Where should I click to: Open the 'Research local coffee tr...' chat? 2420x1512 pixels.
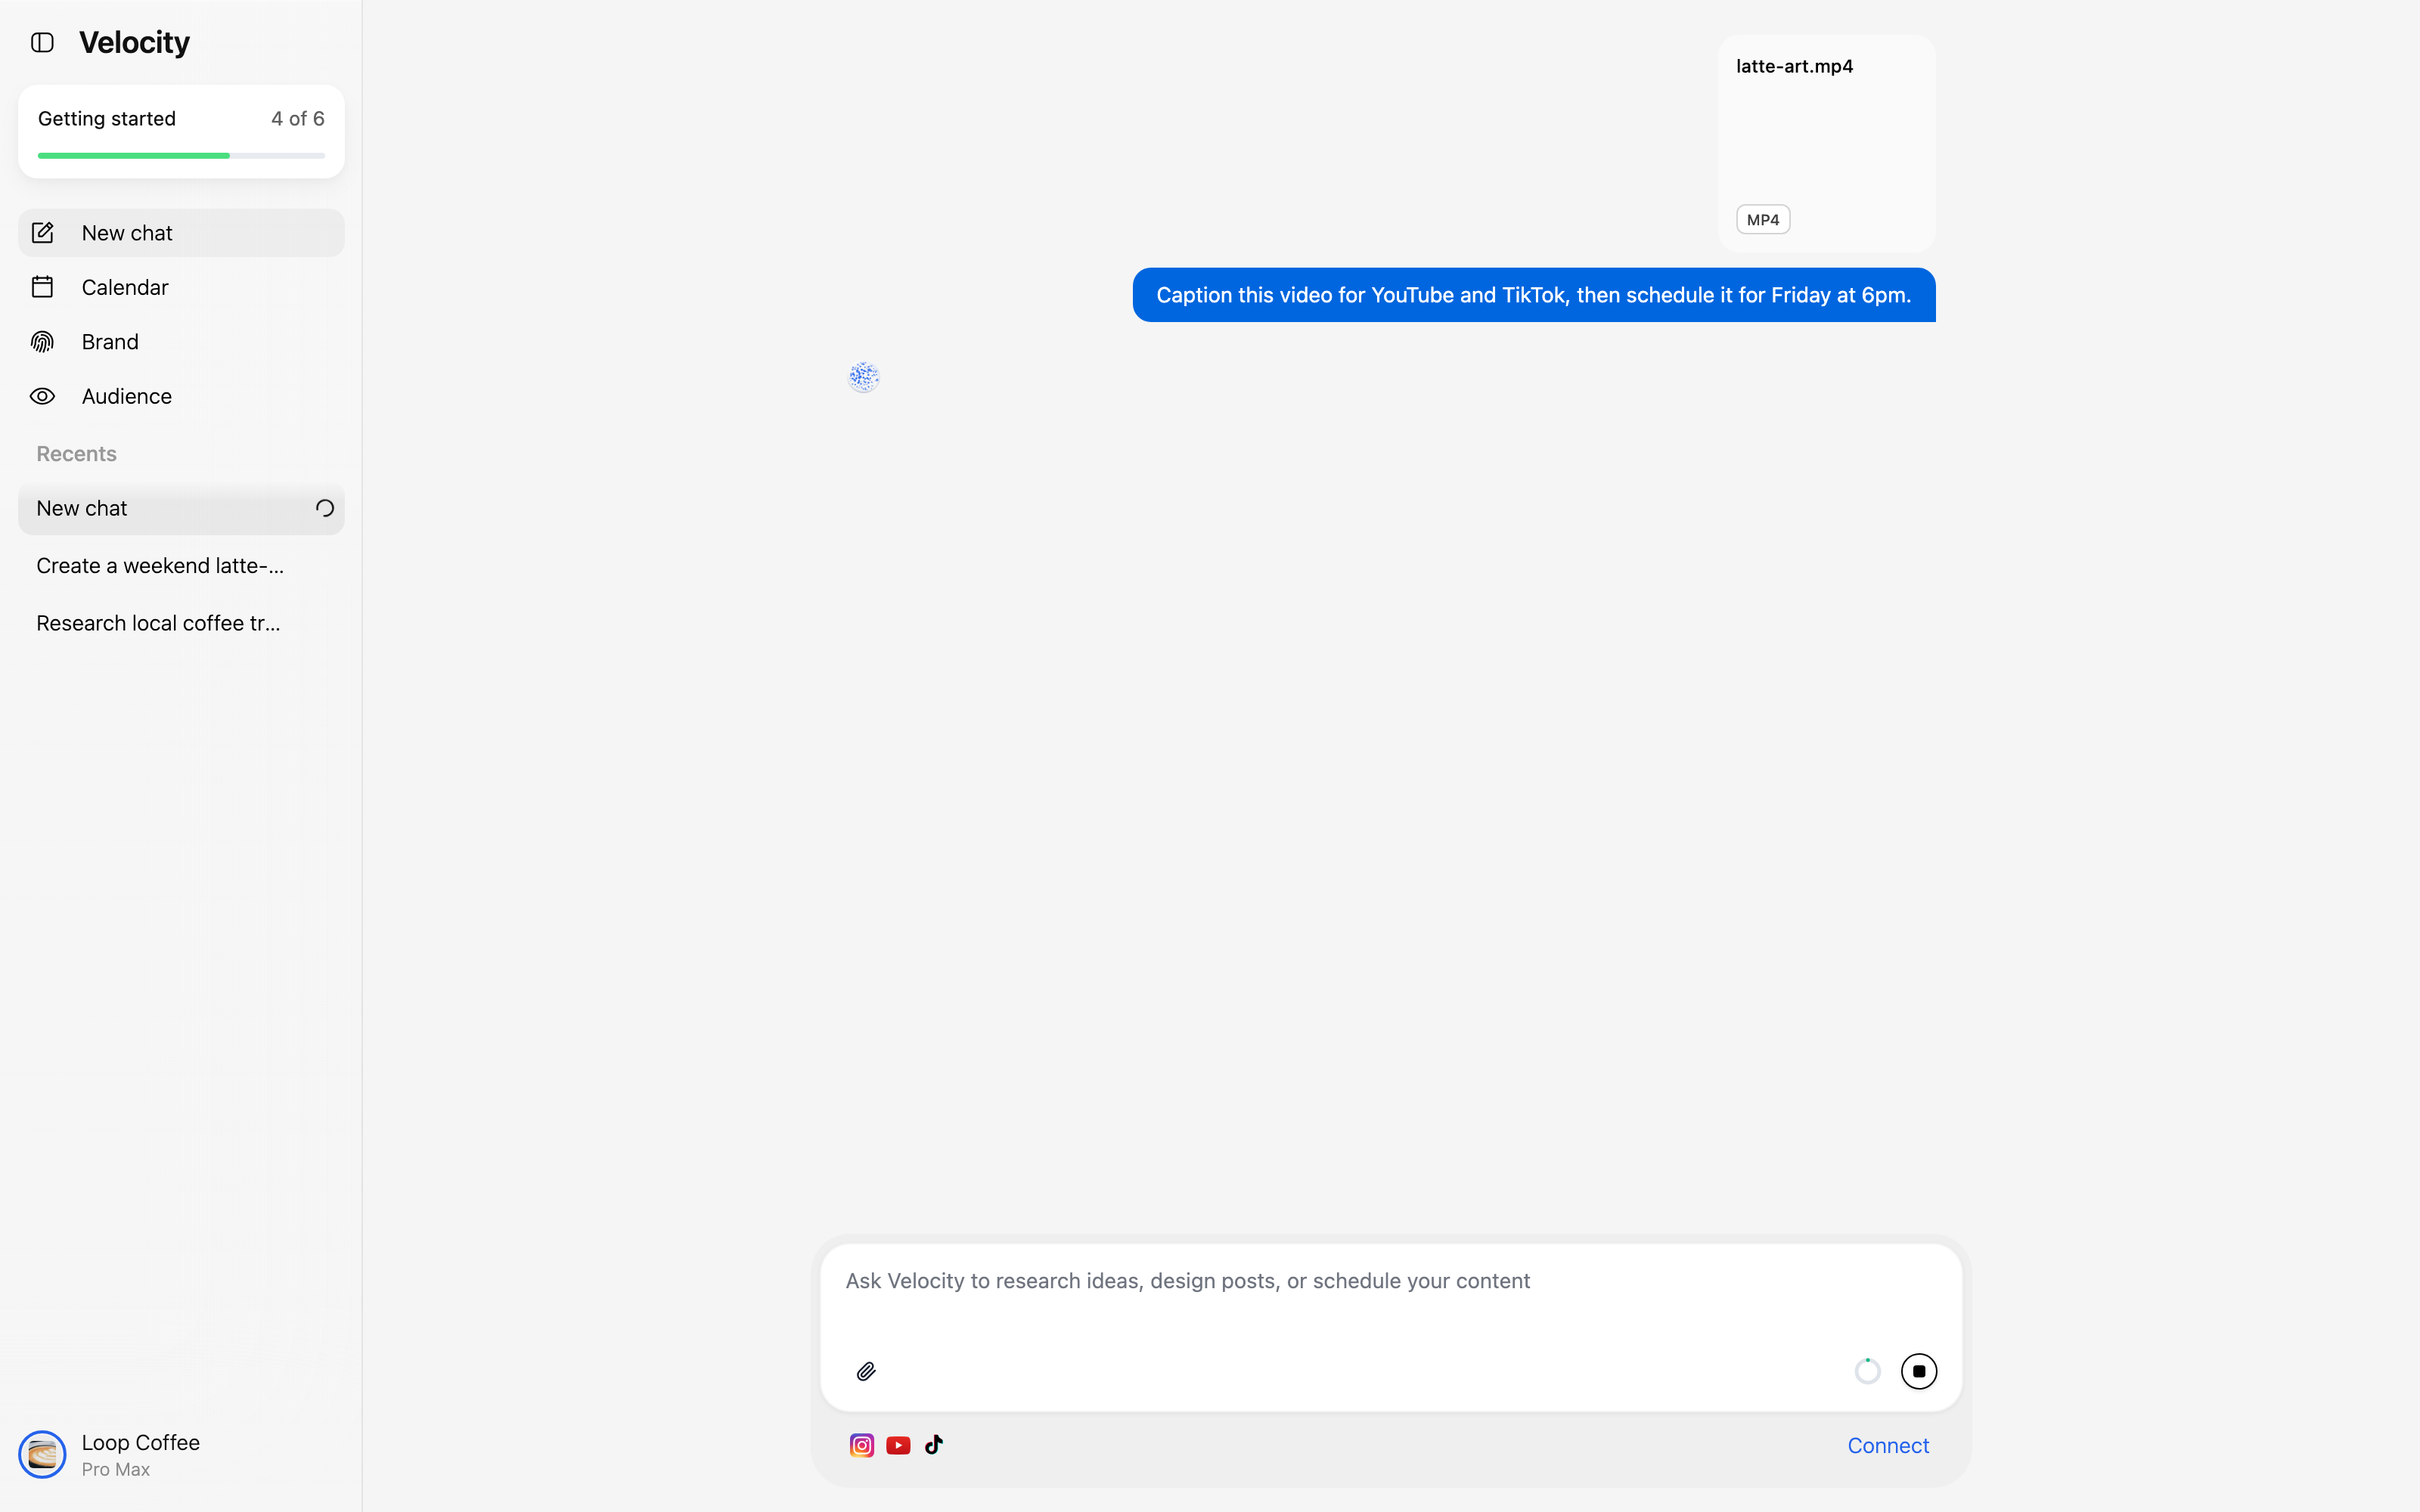(x=181, y=623)
